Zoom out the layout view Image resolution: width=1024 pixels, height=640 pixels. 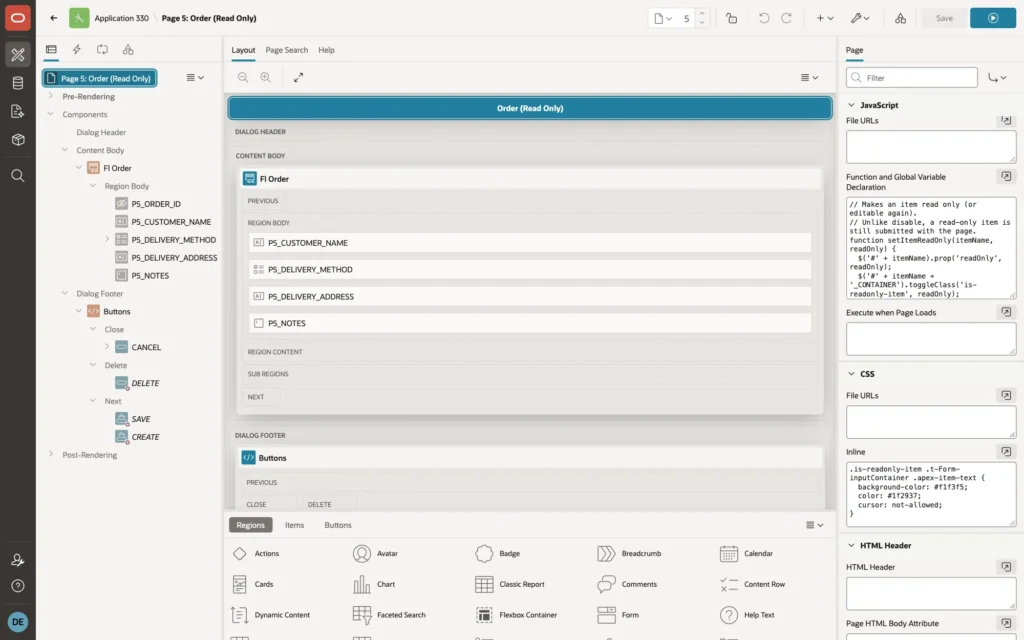(x=243, y=77)
